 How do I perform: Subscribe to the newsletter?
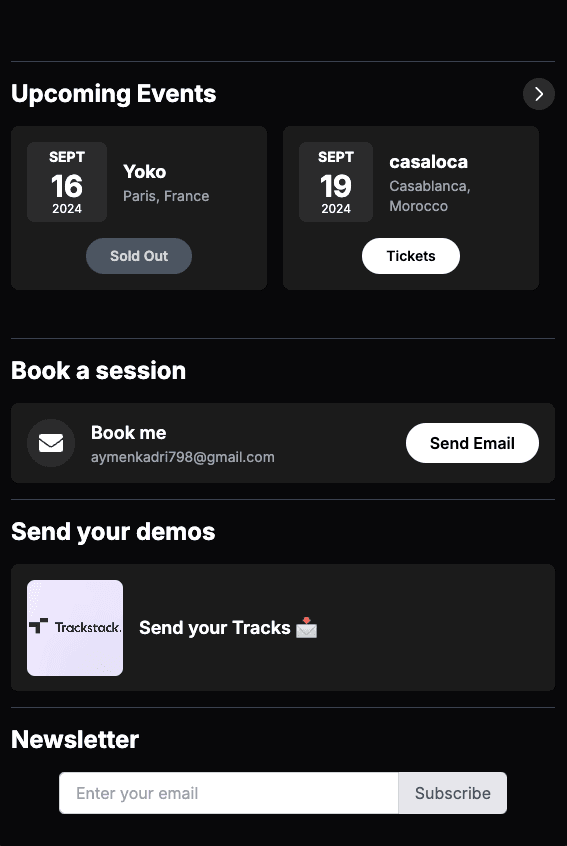[453, 793]
